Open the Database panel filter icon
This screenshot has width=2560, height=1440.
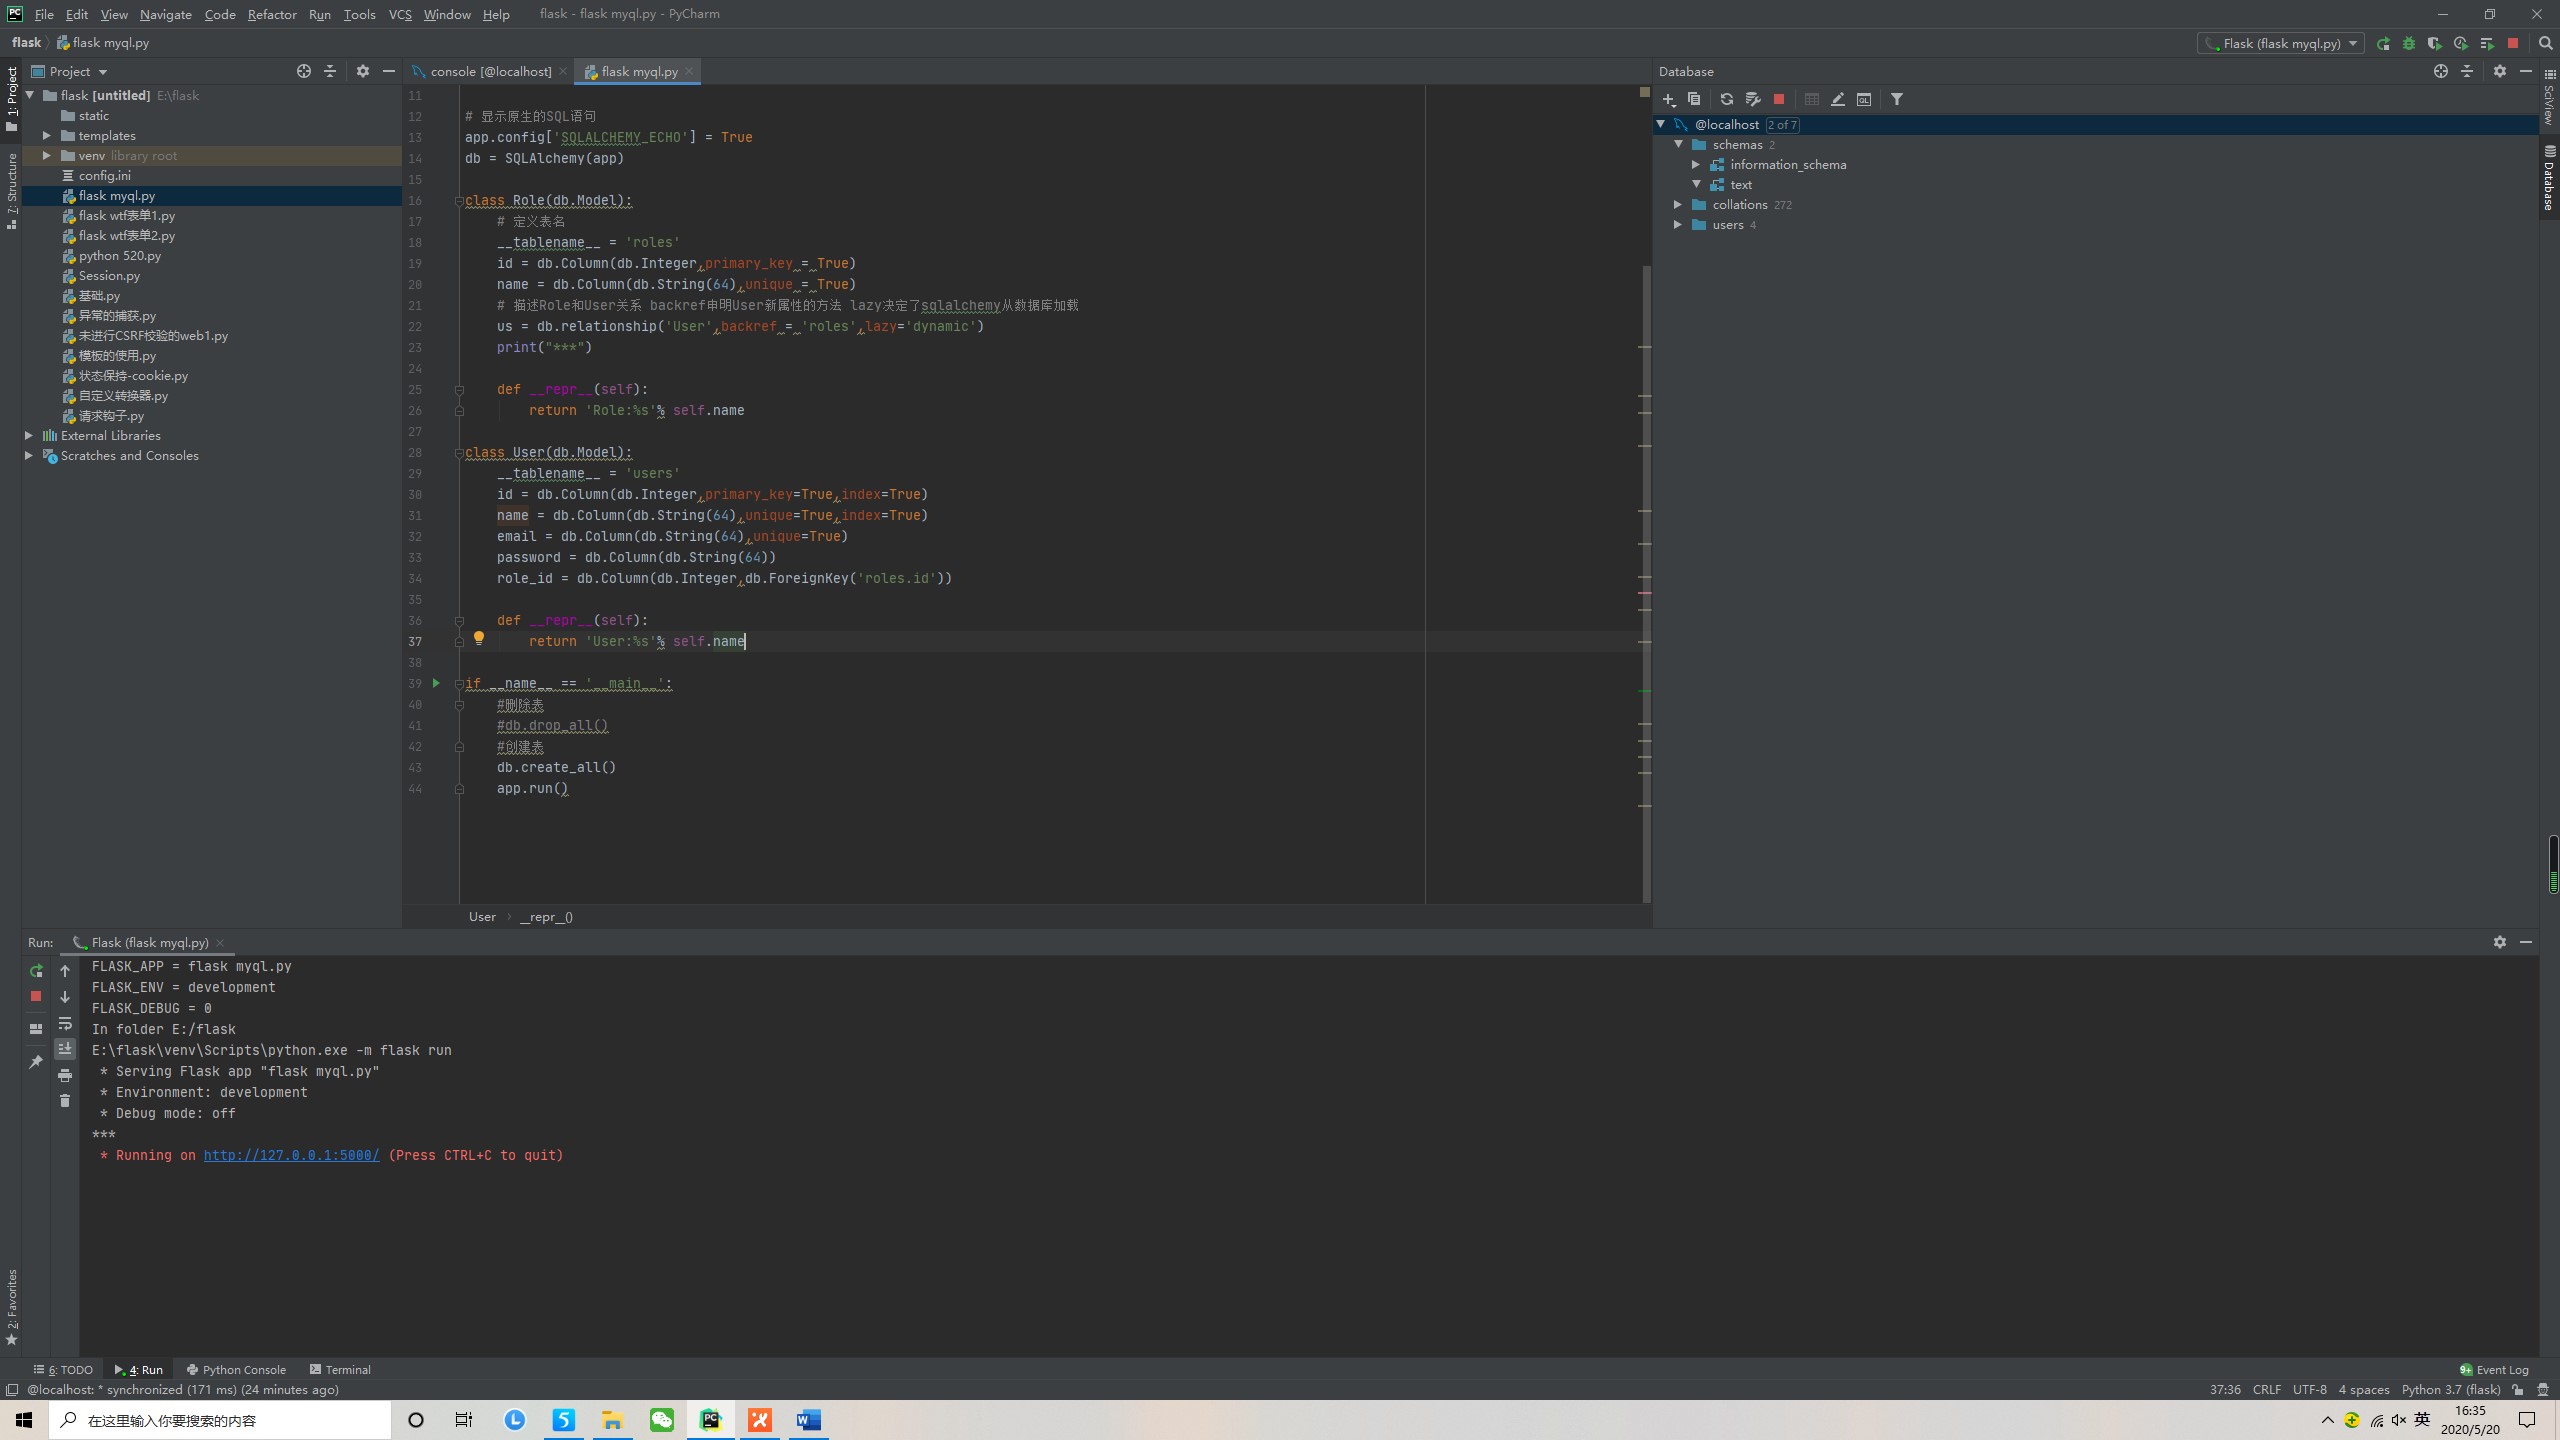click(1897, 99)
